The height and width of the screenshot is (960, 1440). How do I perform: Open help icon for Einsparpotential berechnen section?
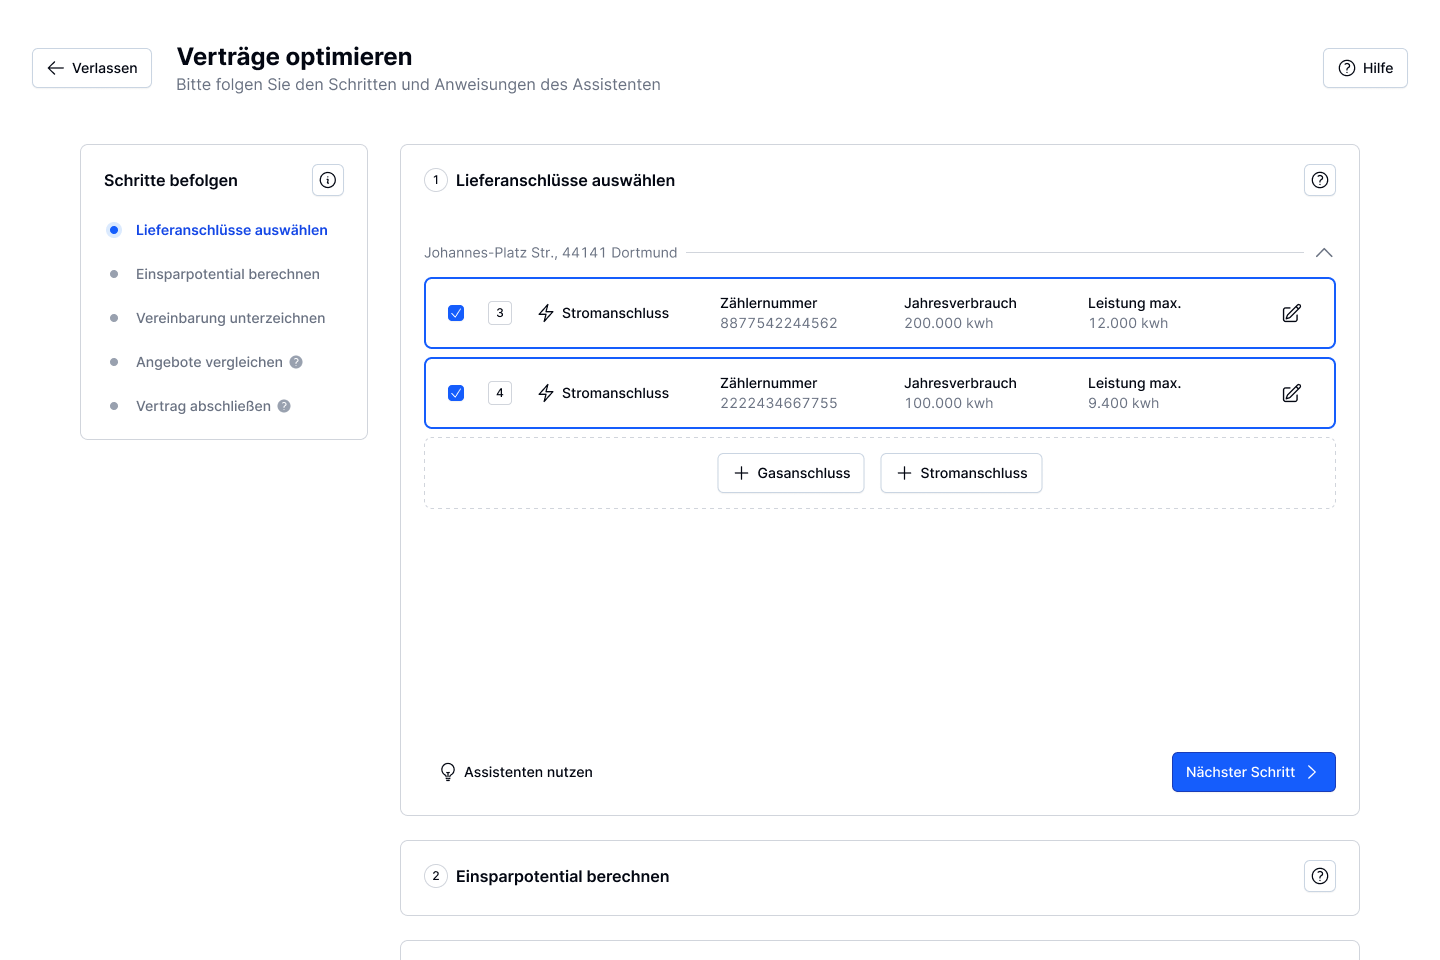(1320, 876)
